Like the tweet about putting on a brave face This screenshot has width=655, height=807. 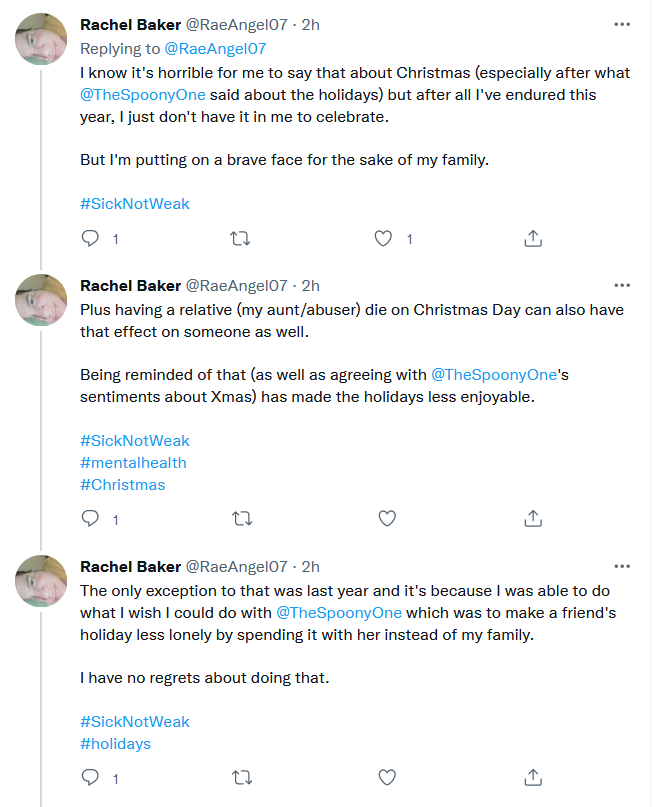[x=383, y=238]
